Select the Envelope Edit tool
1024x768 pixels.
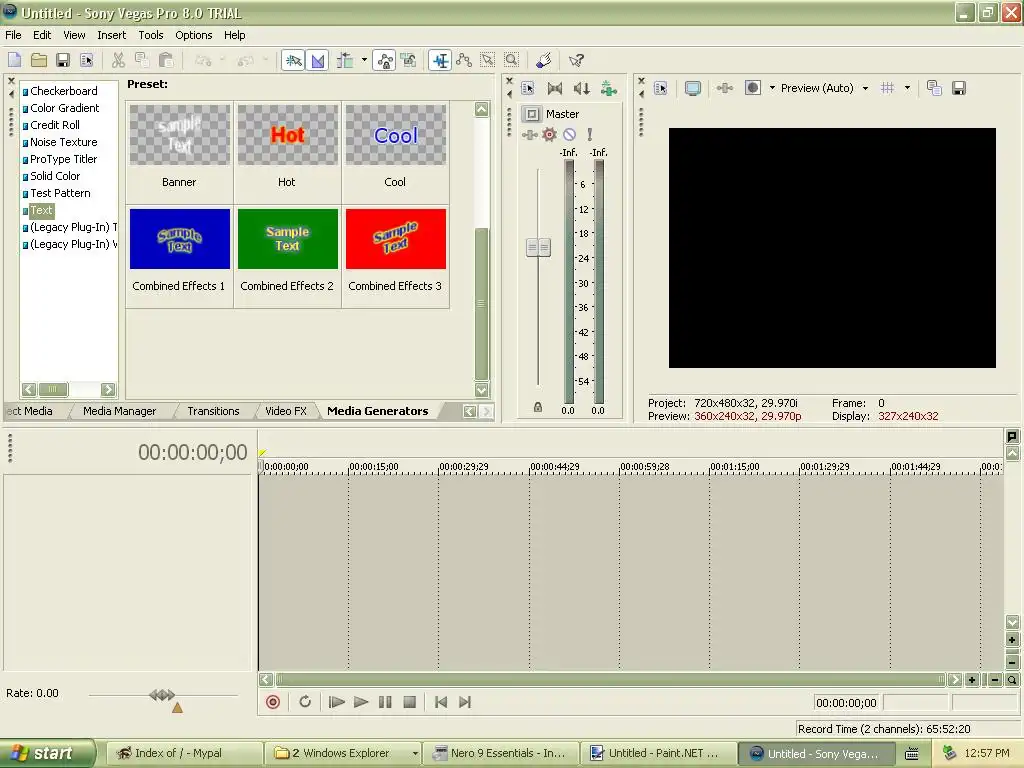click(464, 61)
